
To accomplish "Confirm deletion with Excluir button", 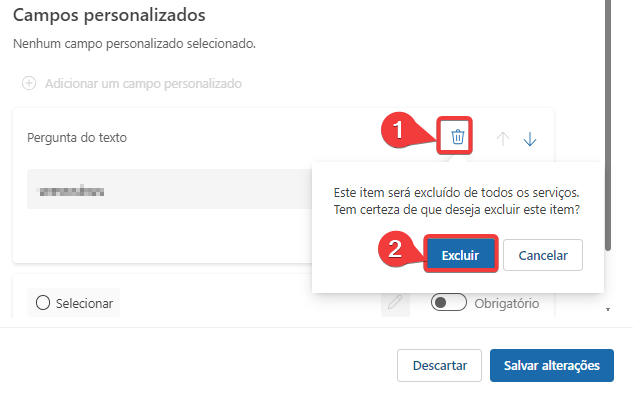I will coord(461,255).
